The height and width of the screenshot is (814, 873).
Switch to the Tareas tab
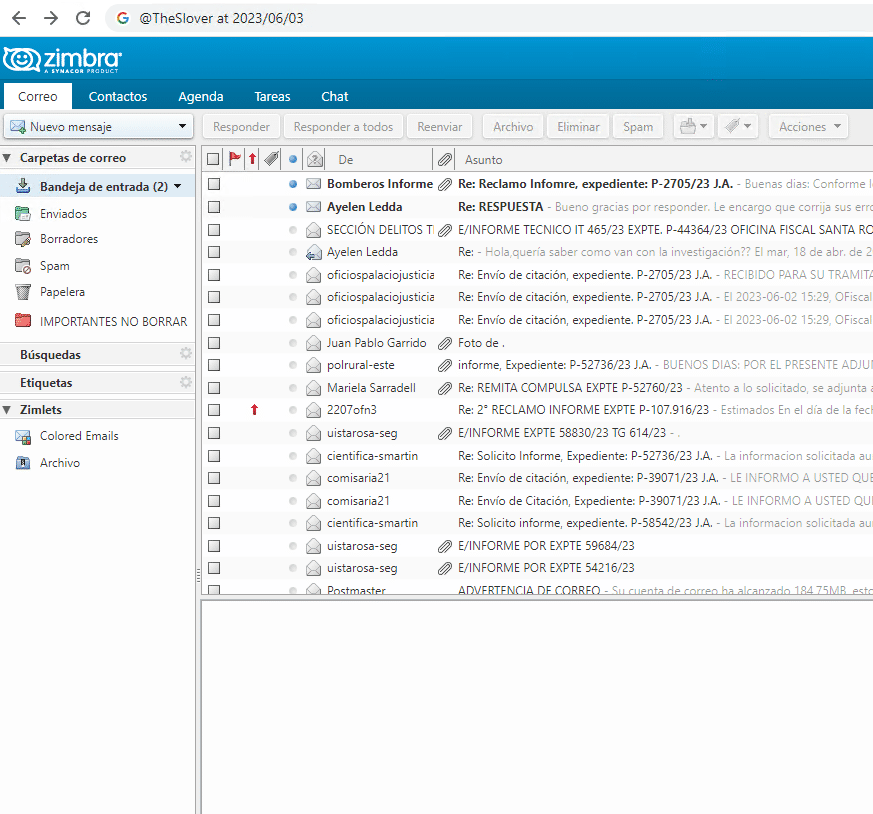point(272,96)
